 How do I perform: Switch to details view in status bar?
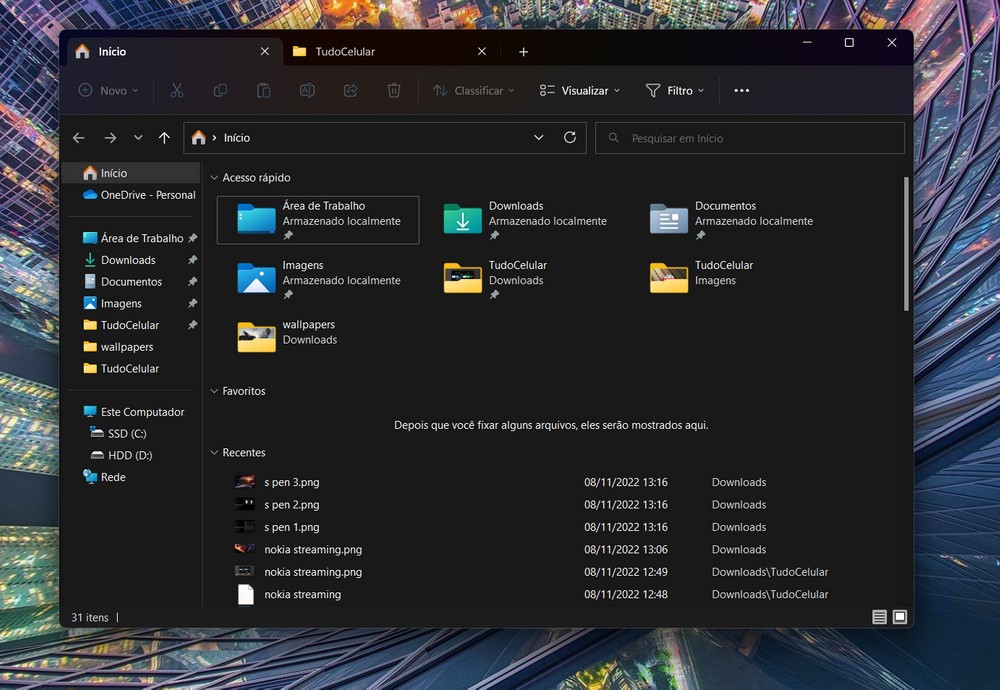[x=879, y=617]
